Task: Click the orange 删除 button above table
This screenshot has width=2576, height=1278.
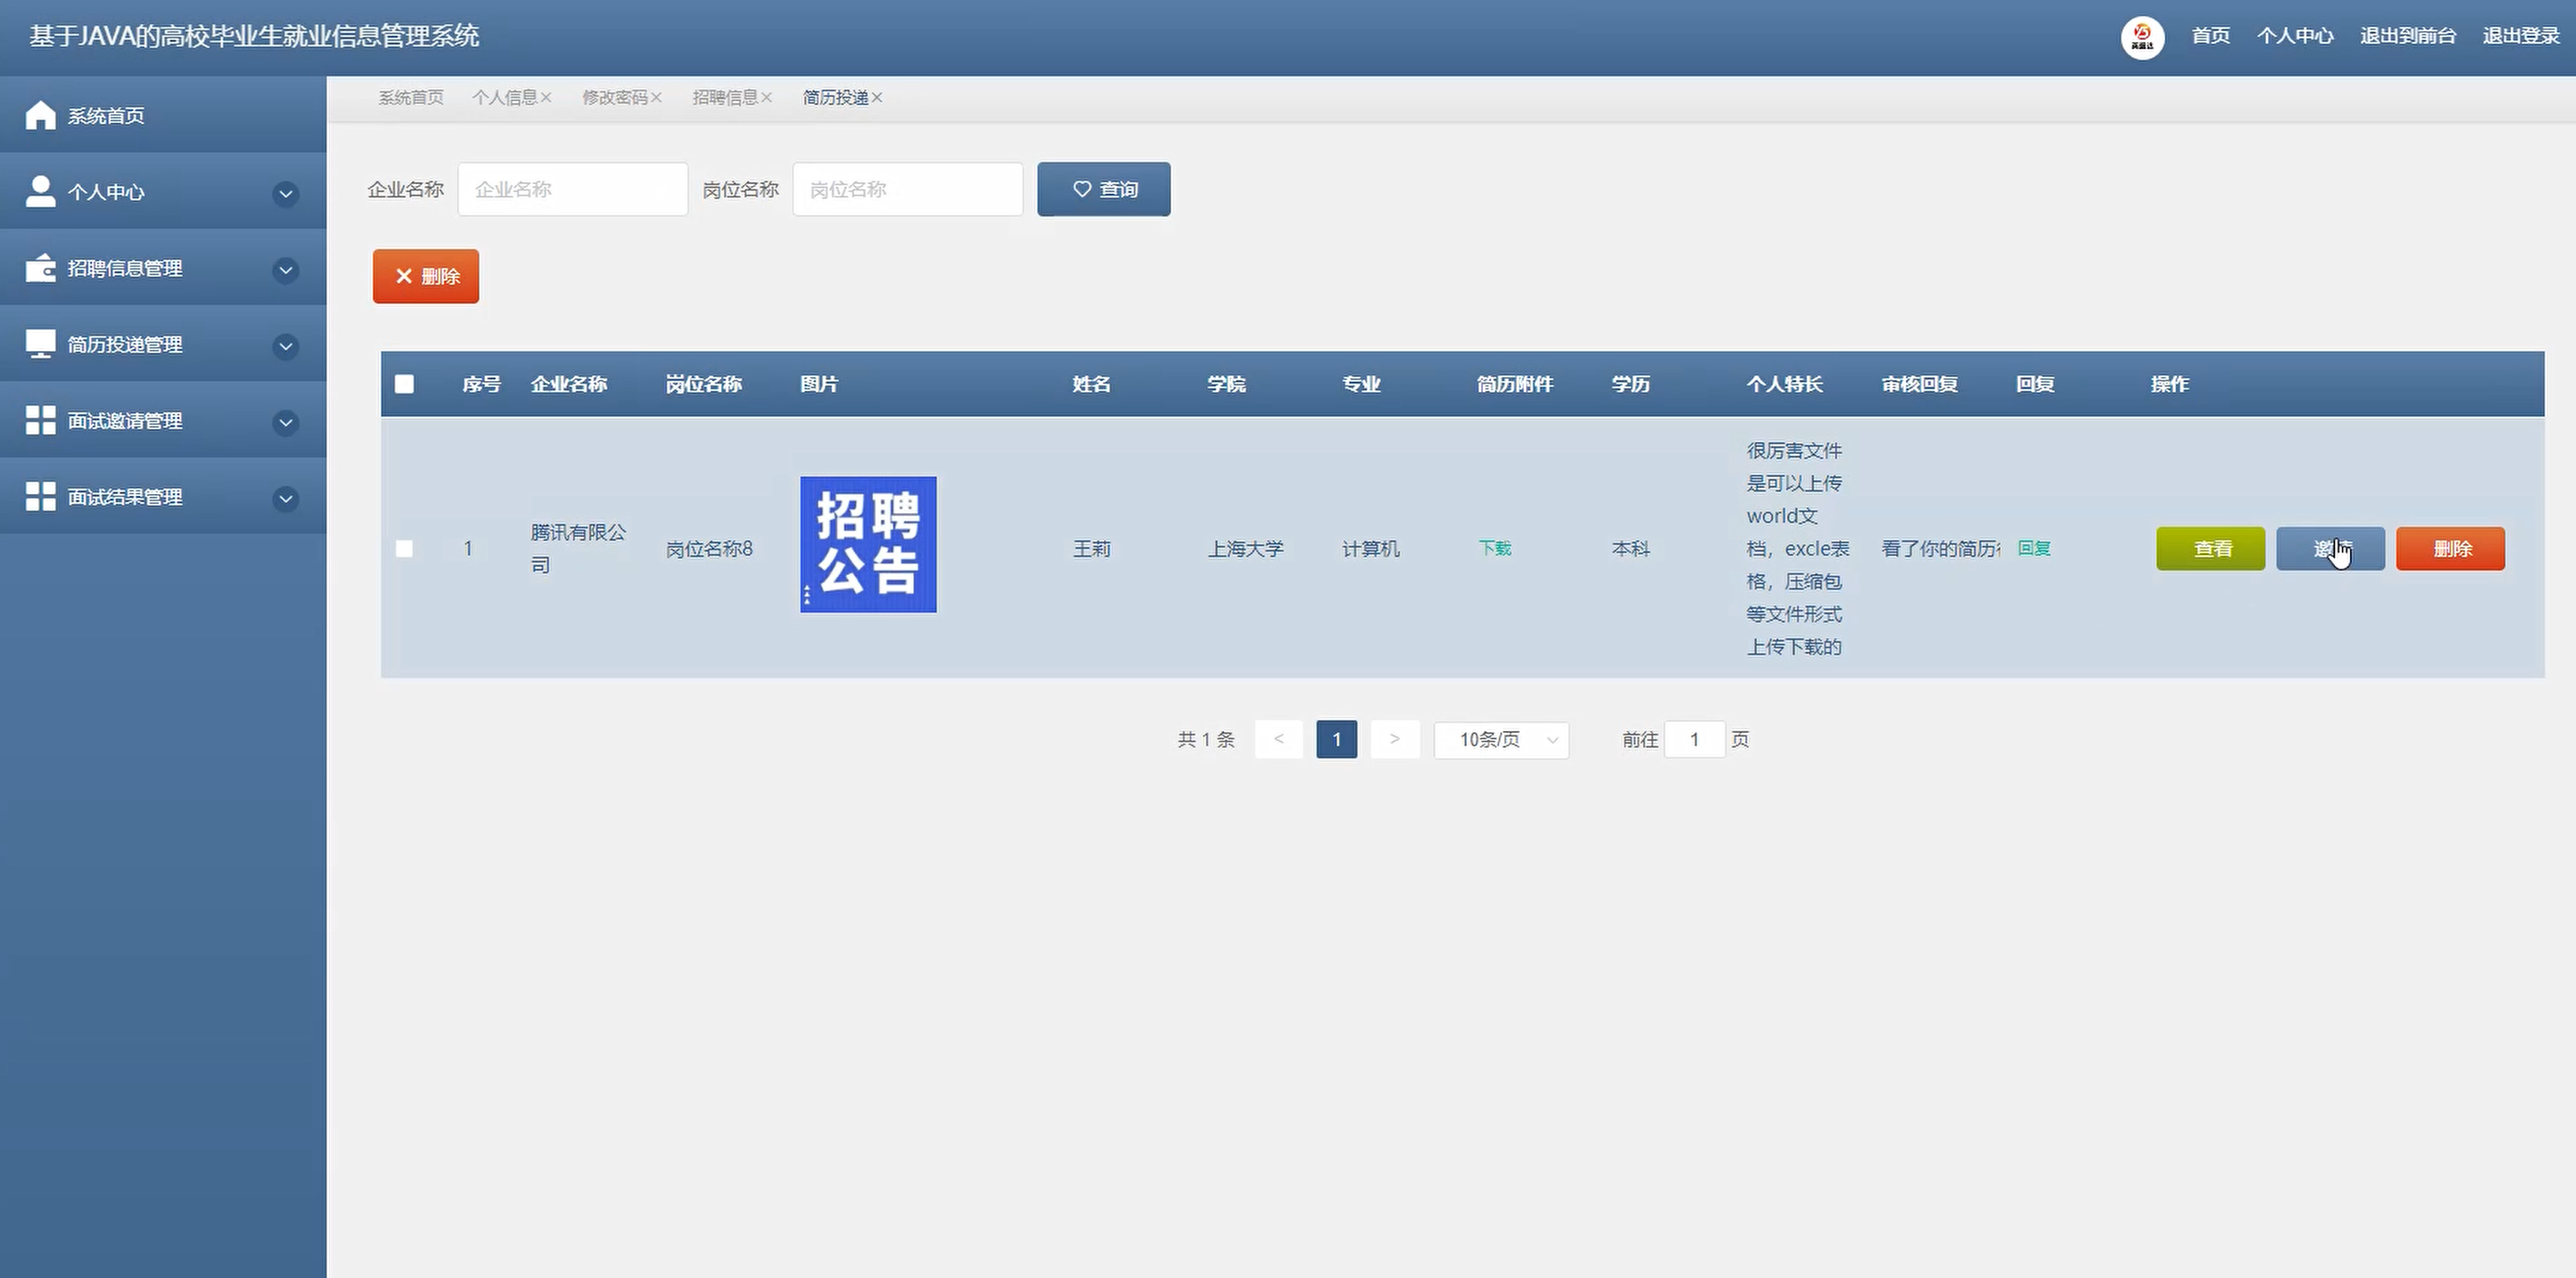Action: (426, 276)
